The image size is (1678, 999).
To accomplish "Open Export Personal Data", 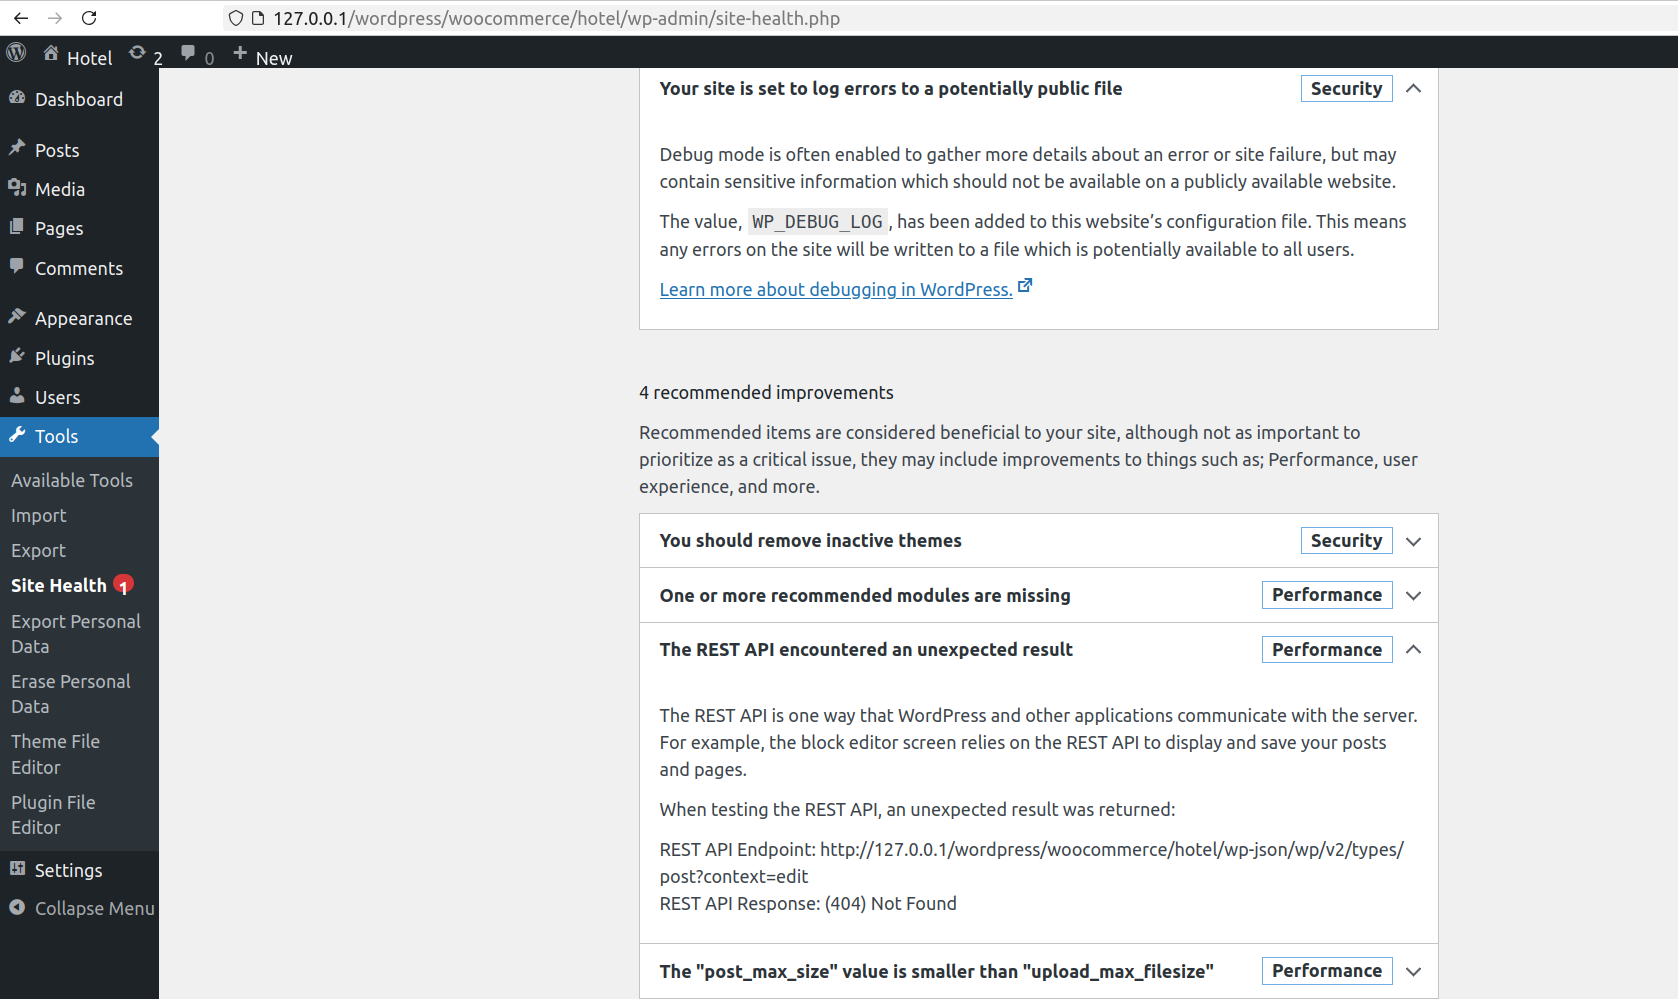I will coord(76,634).
